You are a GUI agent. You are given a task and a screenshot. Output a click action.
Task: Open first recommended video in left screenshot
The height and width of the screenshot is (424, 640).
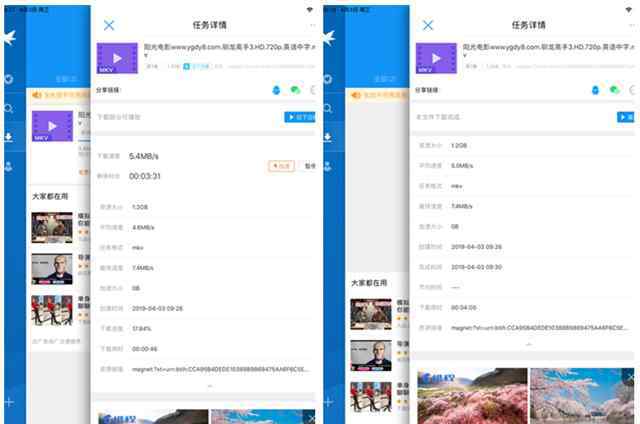tap(52, 228)
